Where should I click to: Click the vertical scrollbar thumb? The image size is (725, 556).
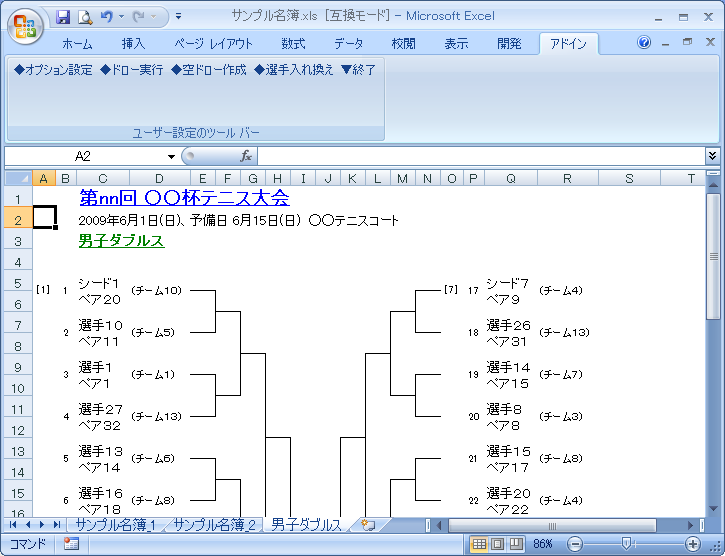click(x=713, y=256)
